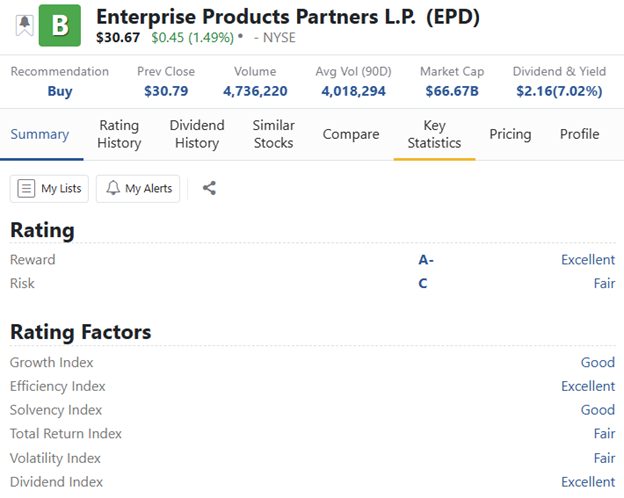The image size is (624, 498).
Task: Select the Similar Stocks tab
Action: (273, 134)
